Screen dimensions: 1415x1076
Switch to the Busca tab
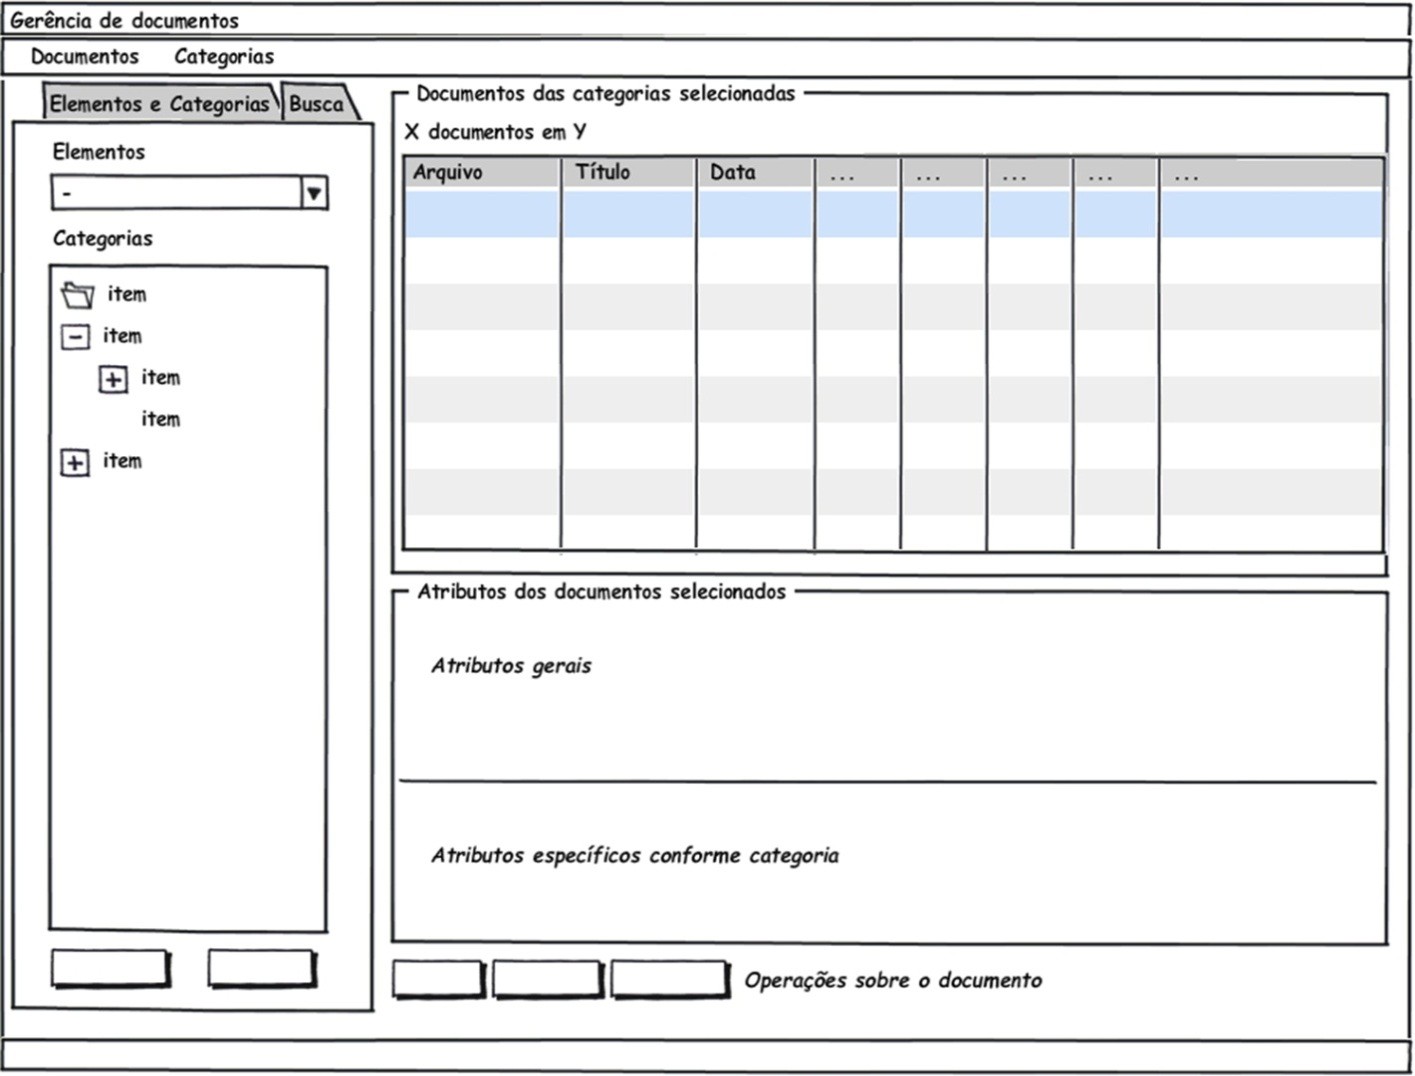[x=318, y=103]
